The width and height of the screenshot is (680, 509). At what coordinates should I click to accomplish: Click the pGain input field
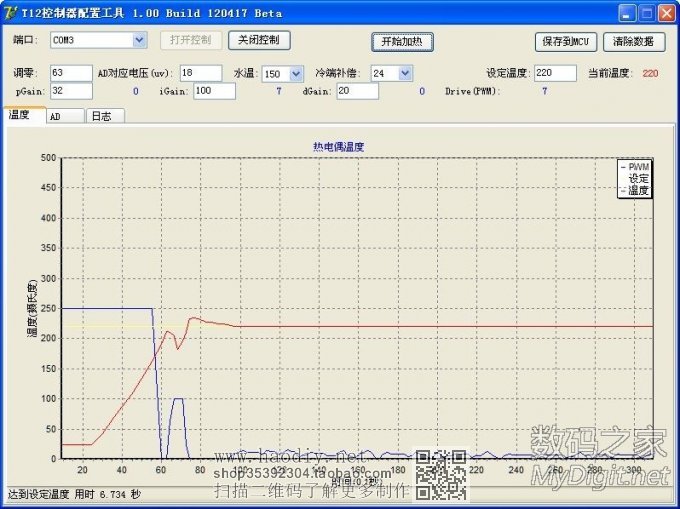pyautogui.click(x=70, y=91)
